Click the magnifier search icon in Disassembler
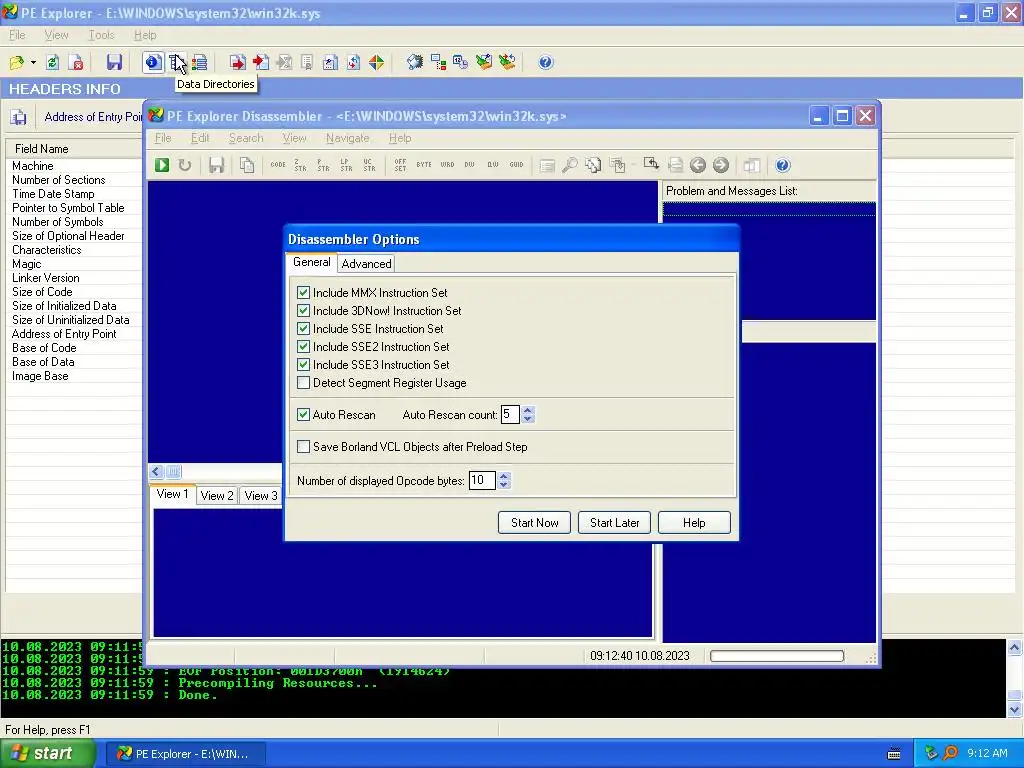 569,165
